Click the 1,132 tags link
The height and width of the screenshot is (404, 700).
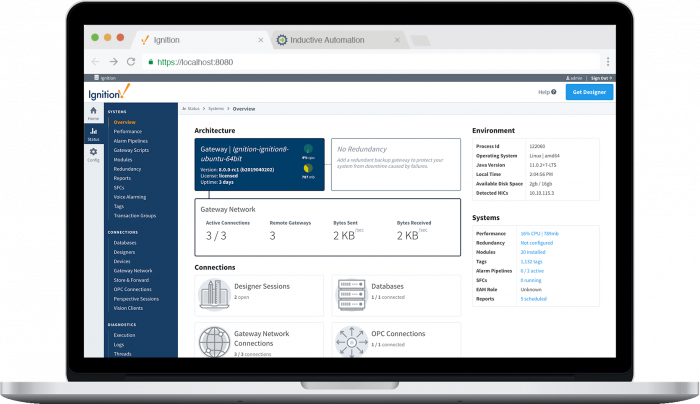pyautogui.click(x=531, y=262)
